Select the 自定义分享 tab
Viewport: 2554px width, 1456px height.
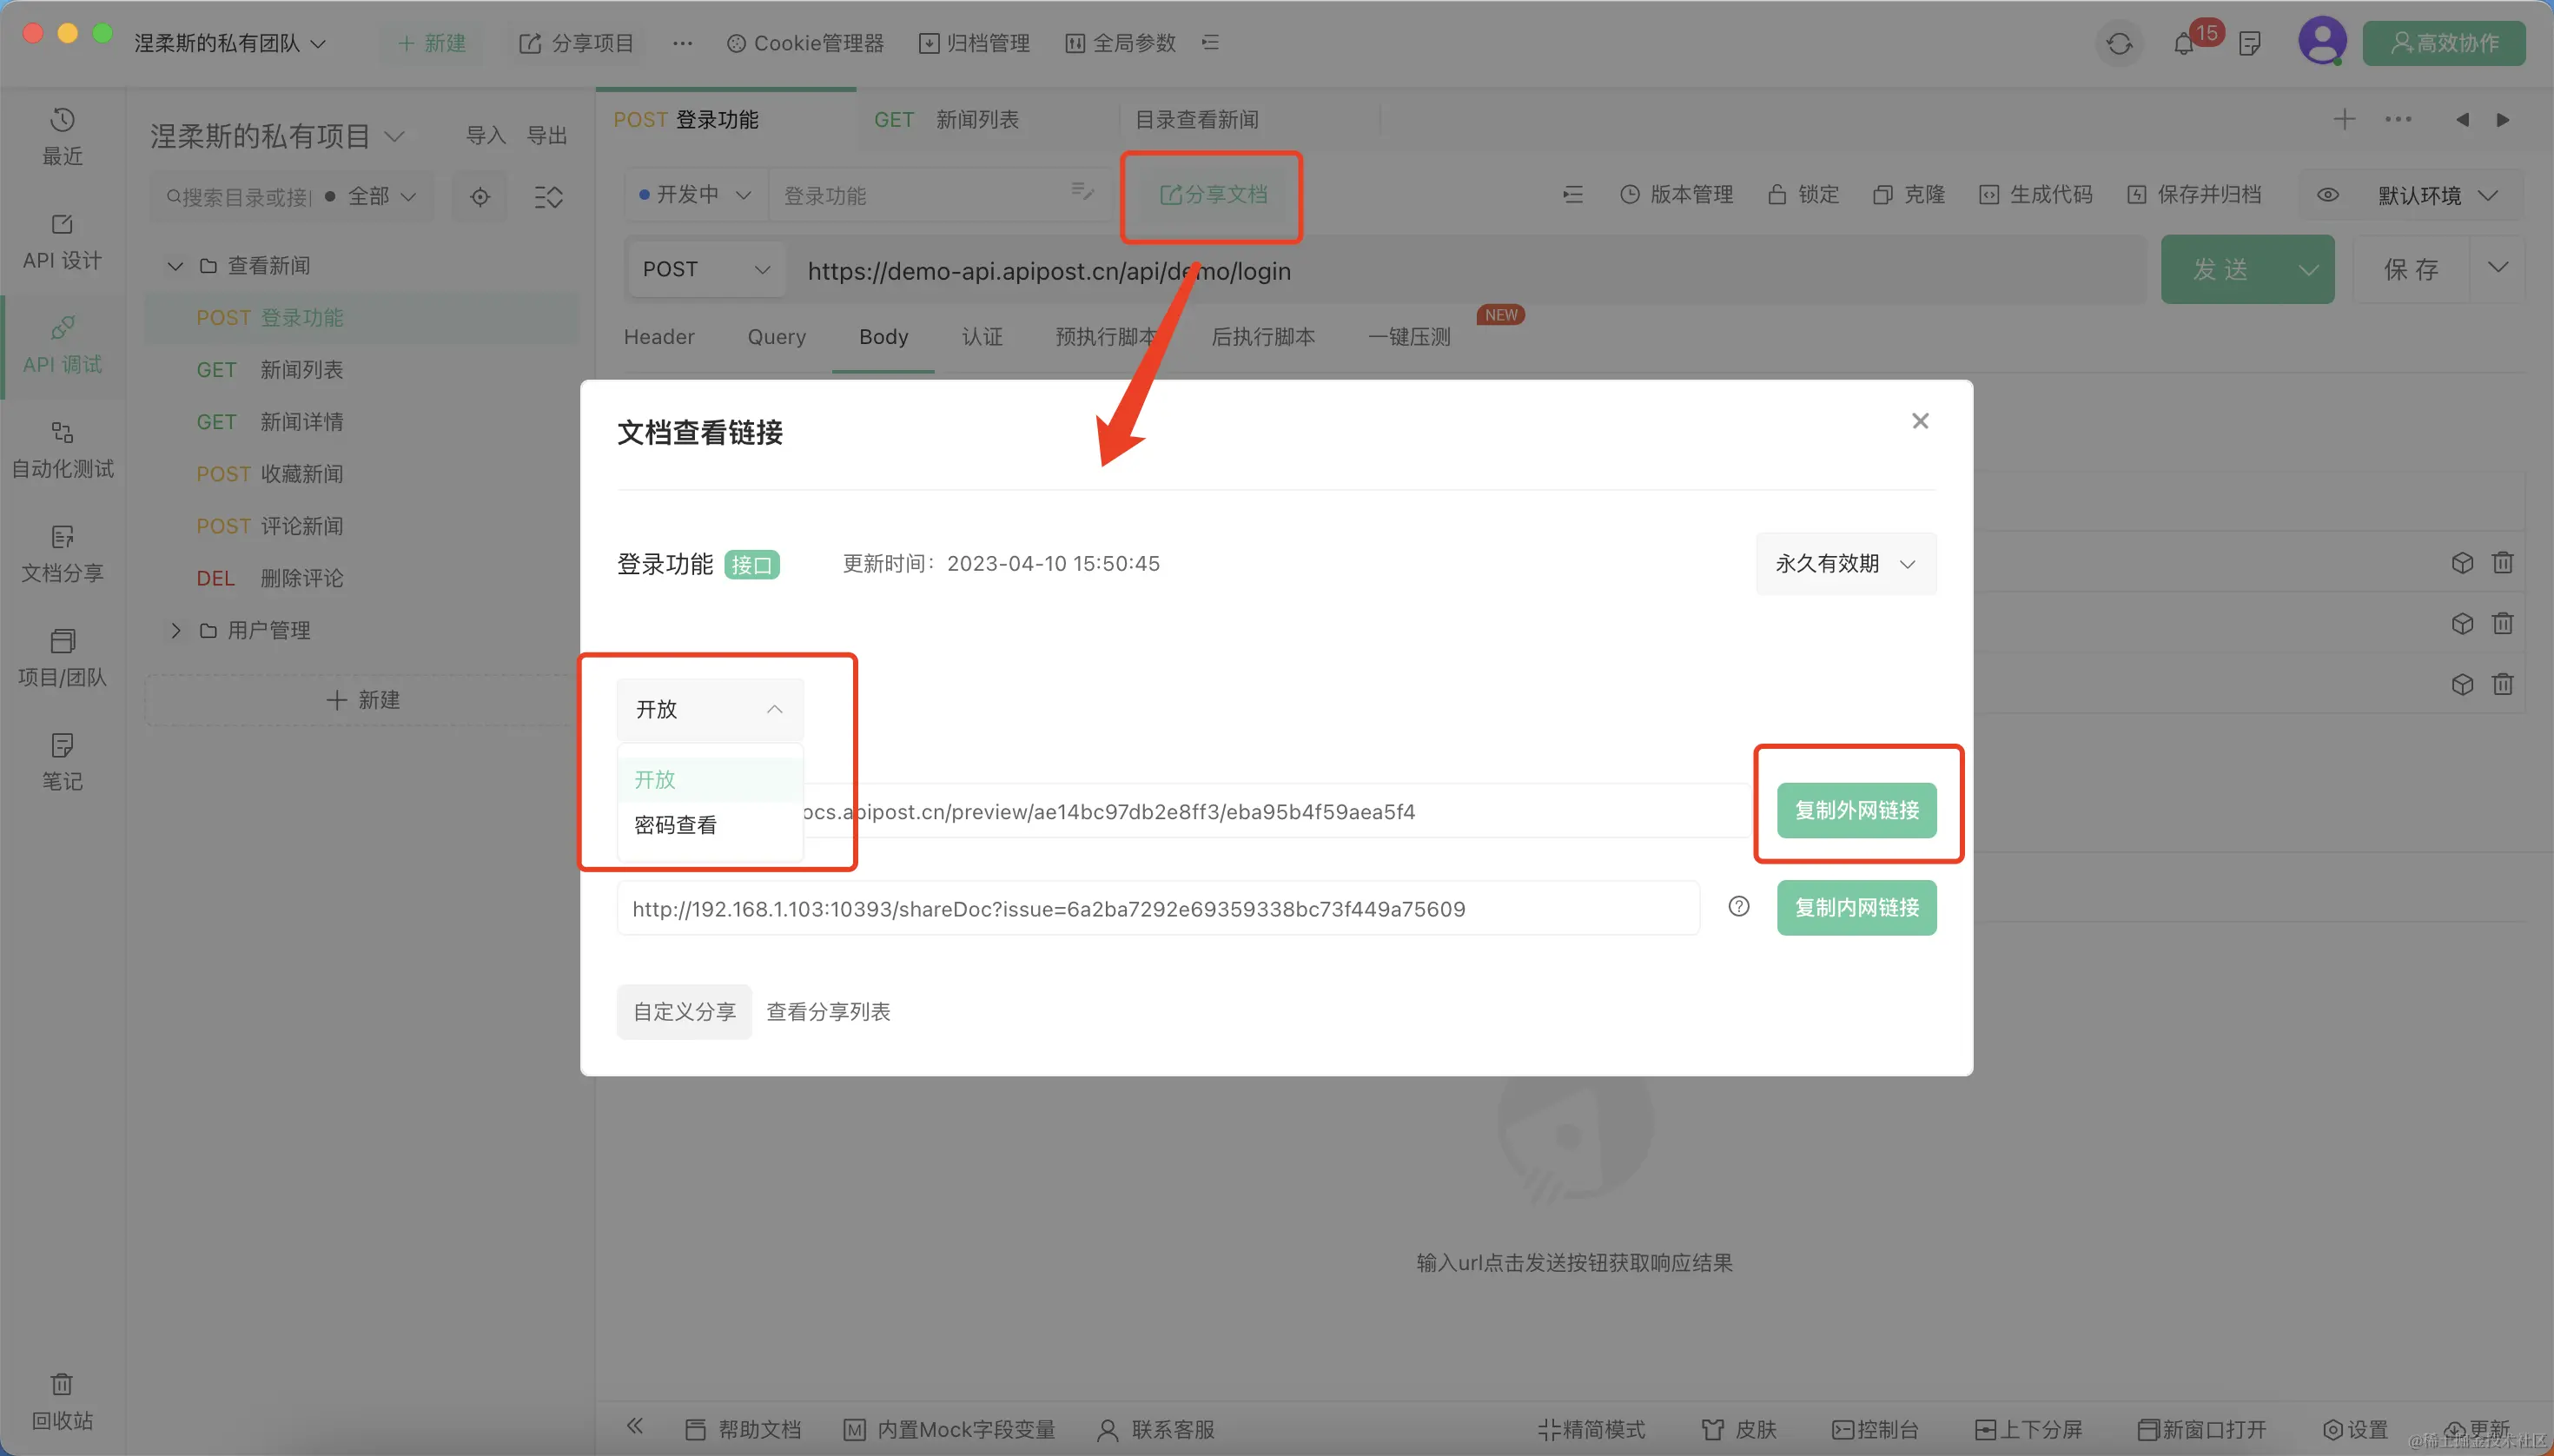[x=684, y=1012]
